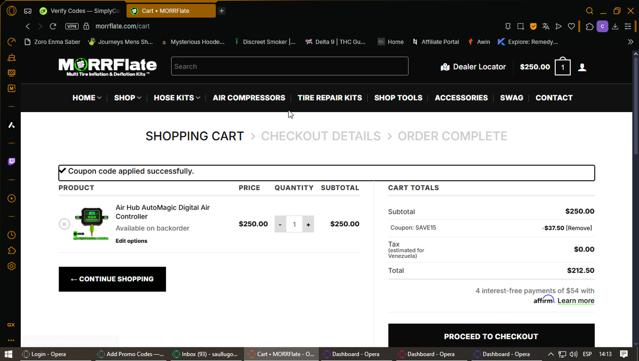Open the sidebar settings gear icon

tap(11, 266)
